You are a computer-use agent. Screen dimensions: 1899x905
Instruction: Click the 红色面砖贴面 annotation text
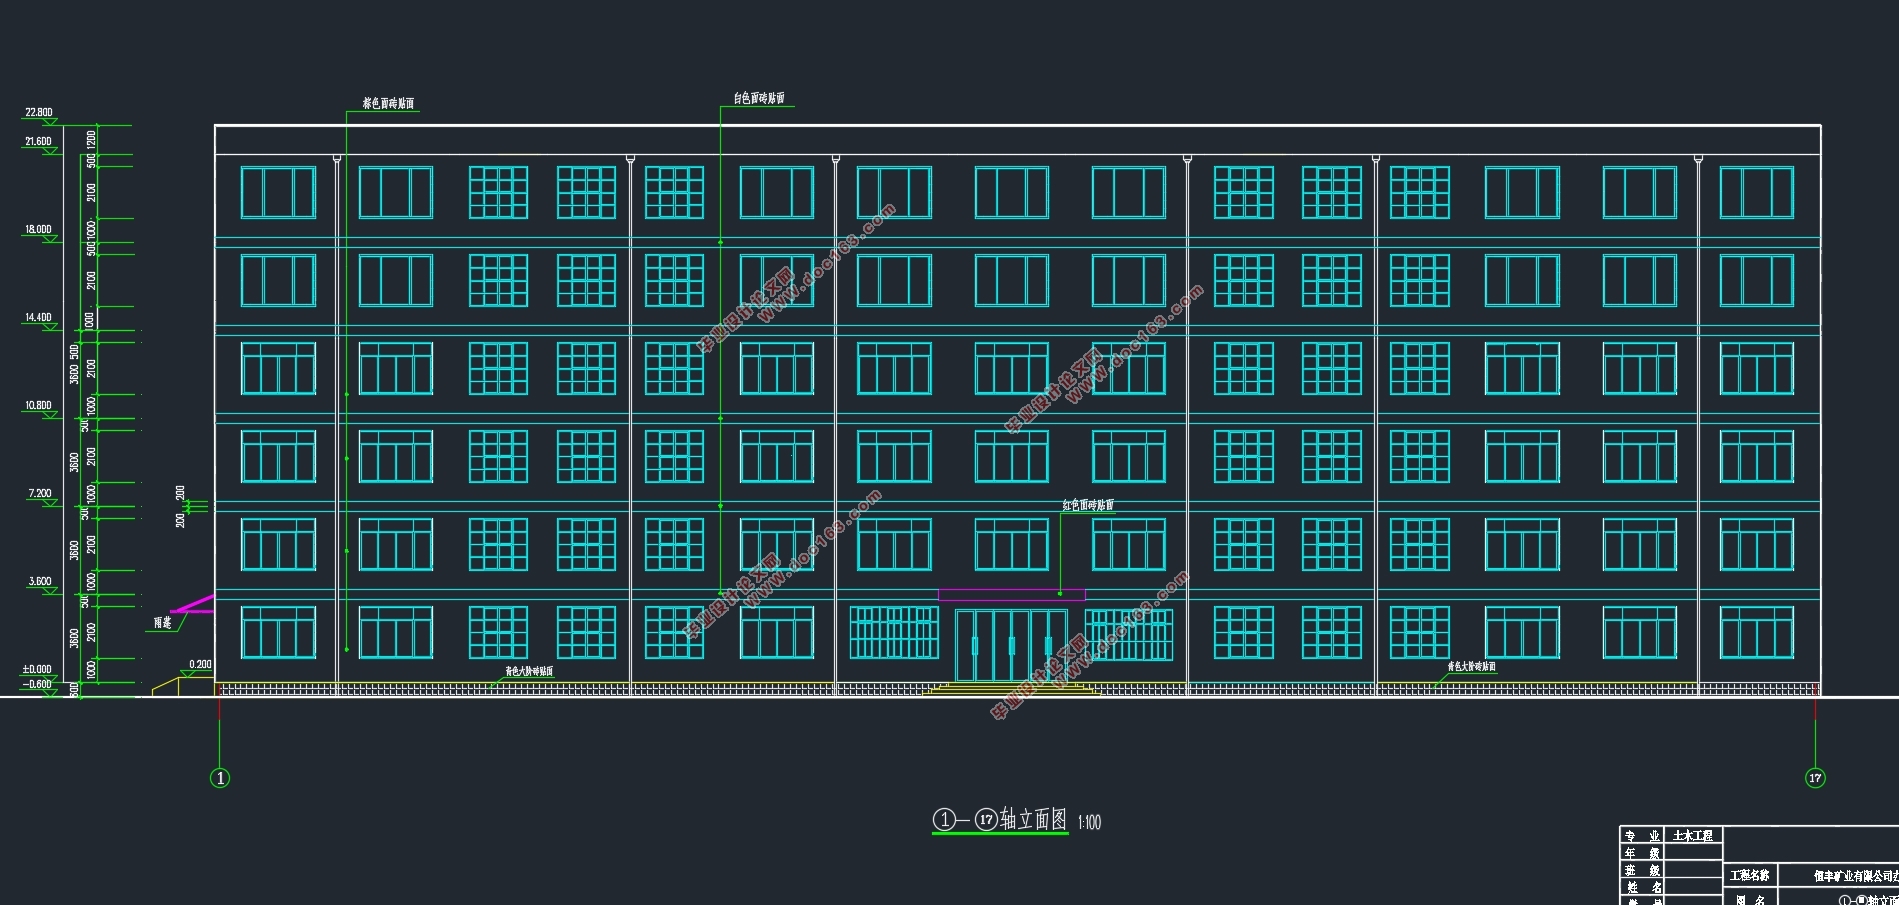[x=1088, y=506]
